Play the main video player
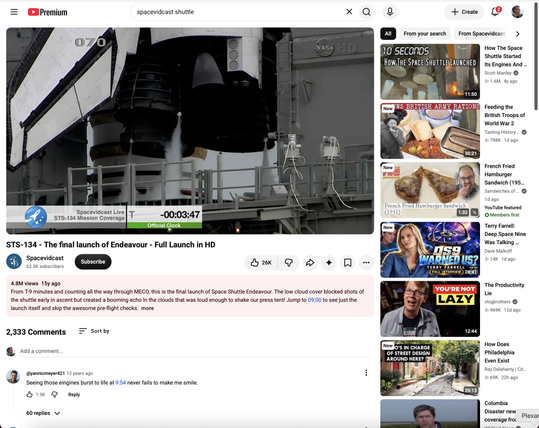The width and height of the screenshot is (539, 428). 190,131
